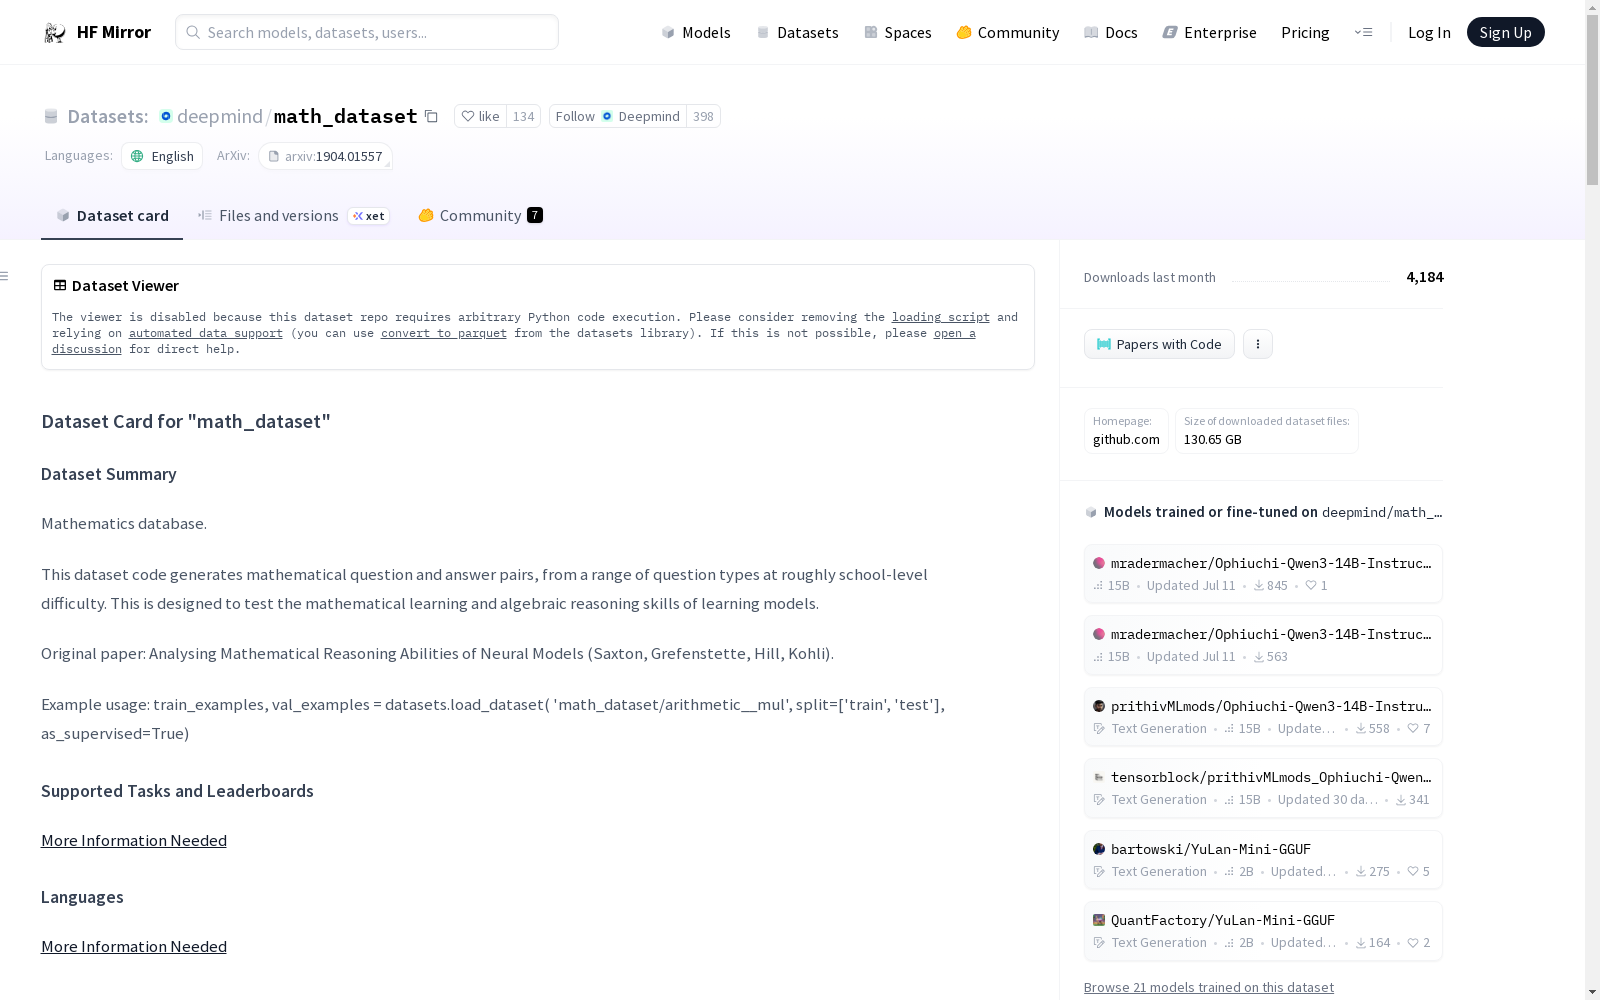Open QuantFactory/YuLan-Mini-GGUF model card

(x=1263, y=931)
